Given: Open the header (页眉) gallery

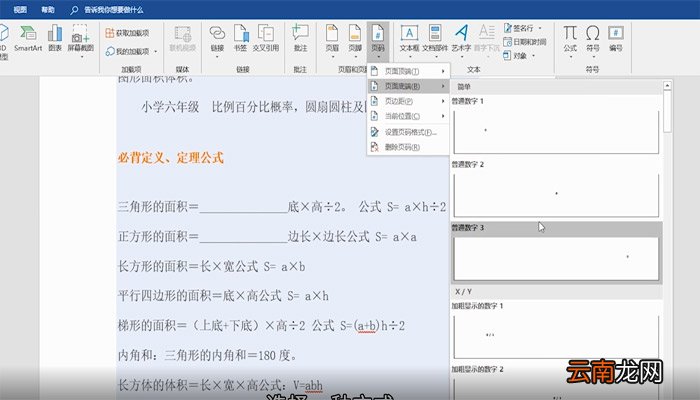Looking at the screenshot, I should point(332,38).
